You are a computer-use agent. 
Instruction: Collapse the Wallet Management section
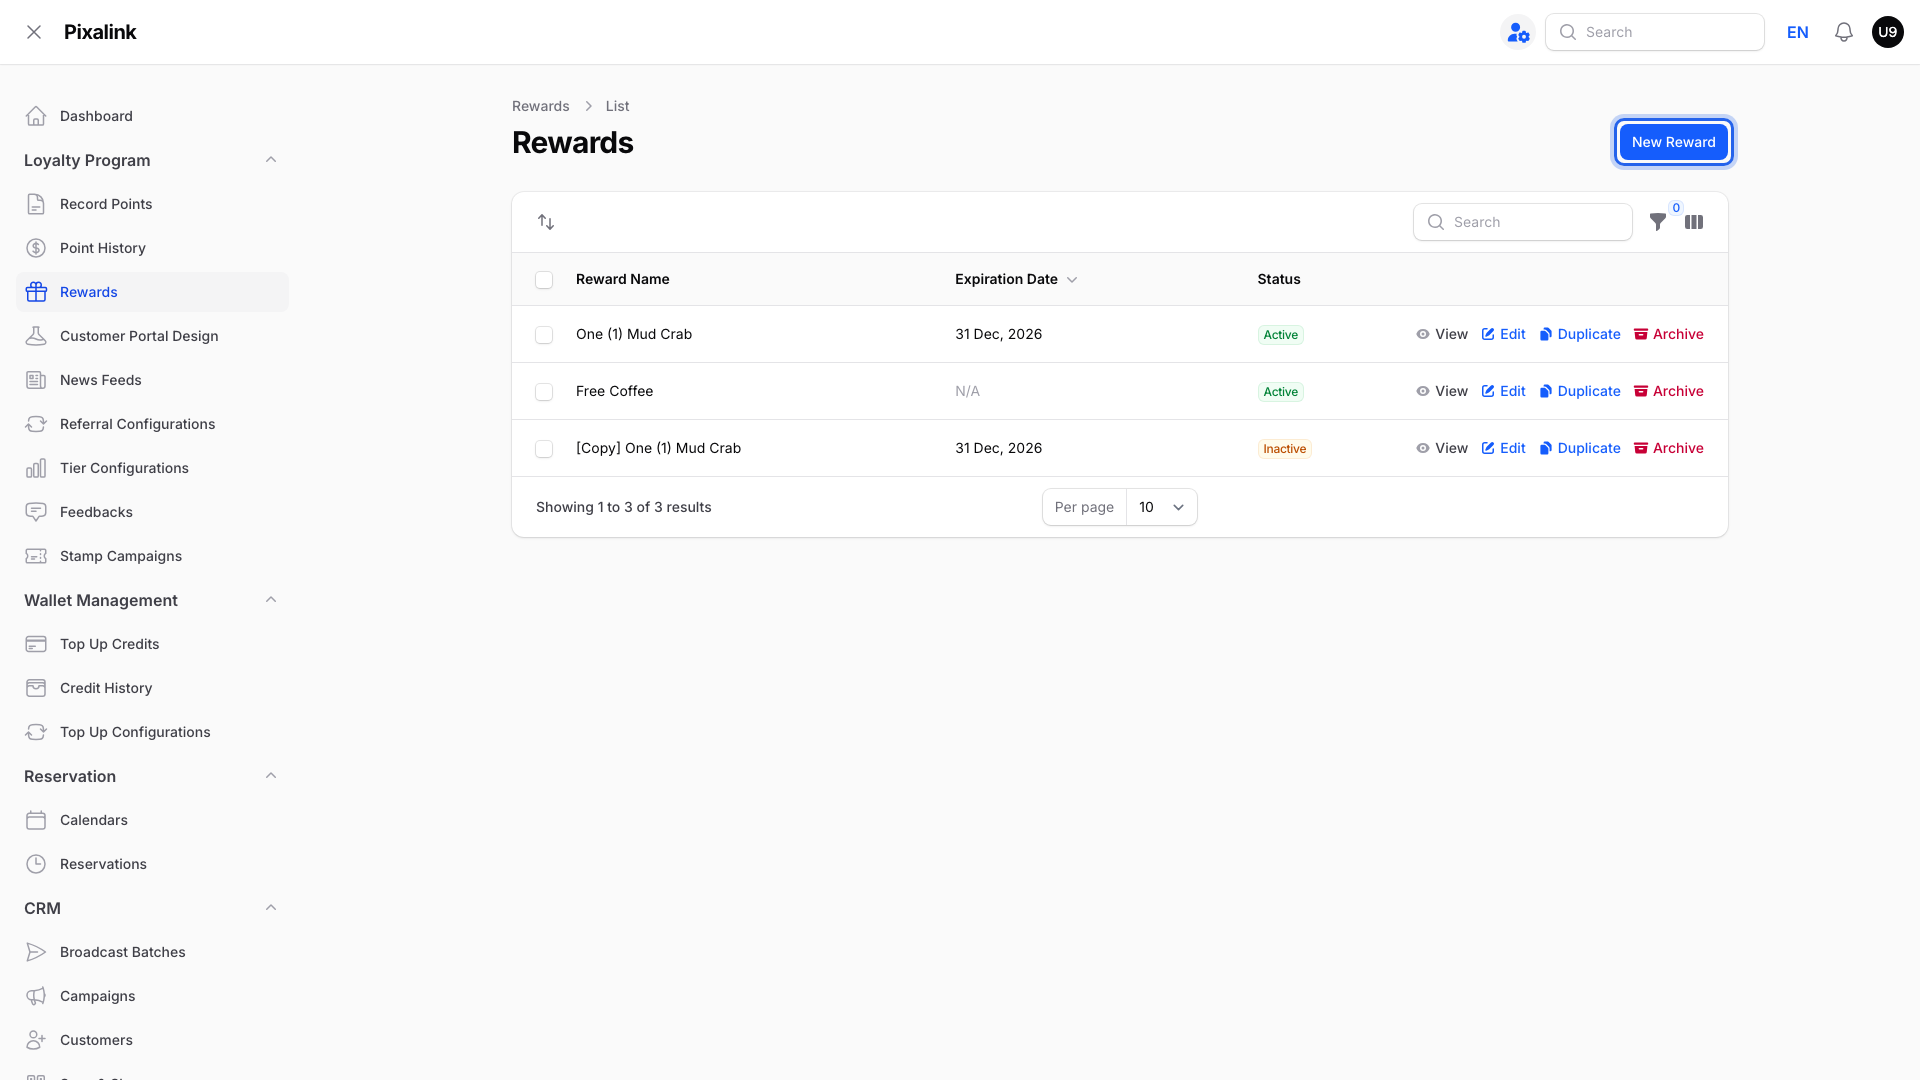[271, 600]
